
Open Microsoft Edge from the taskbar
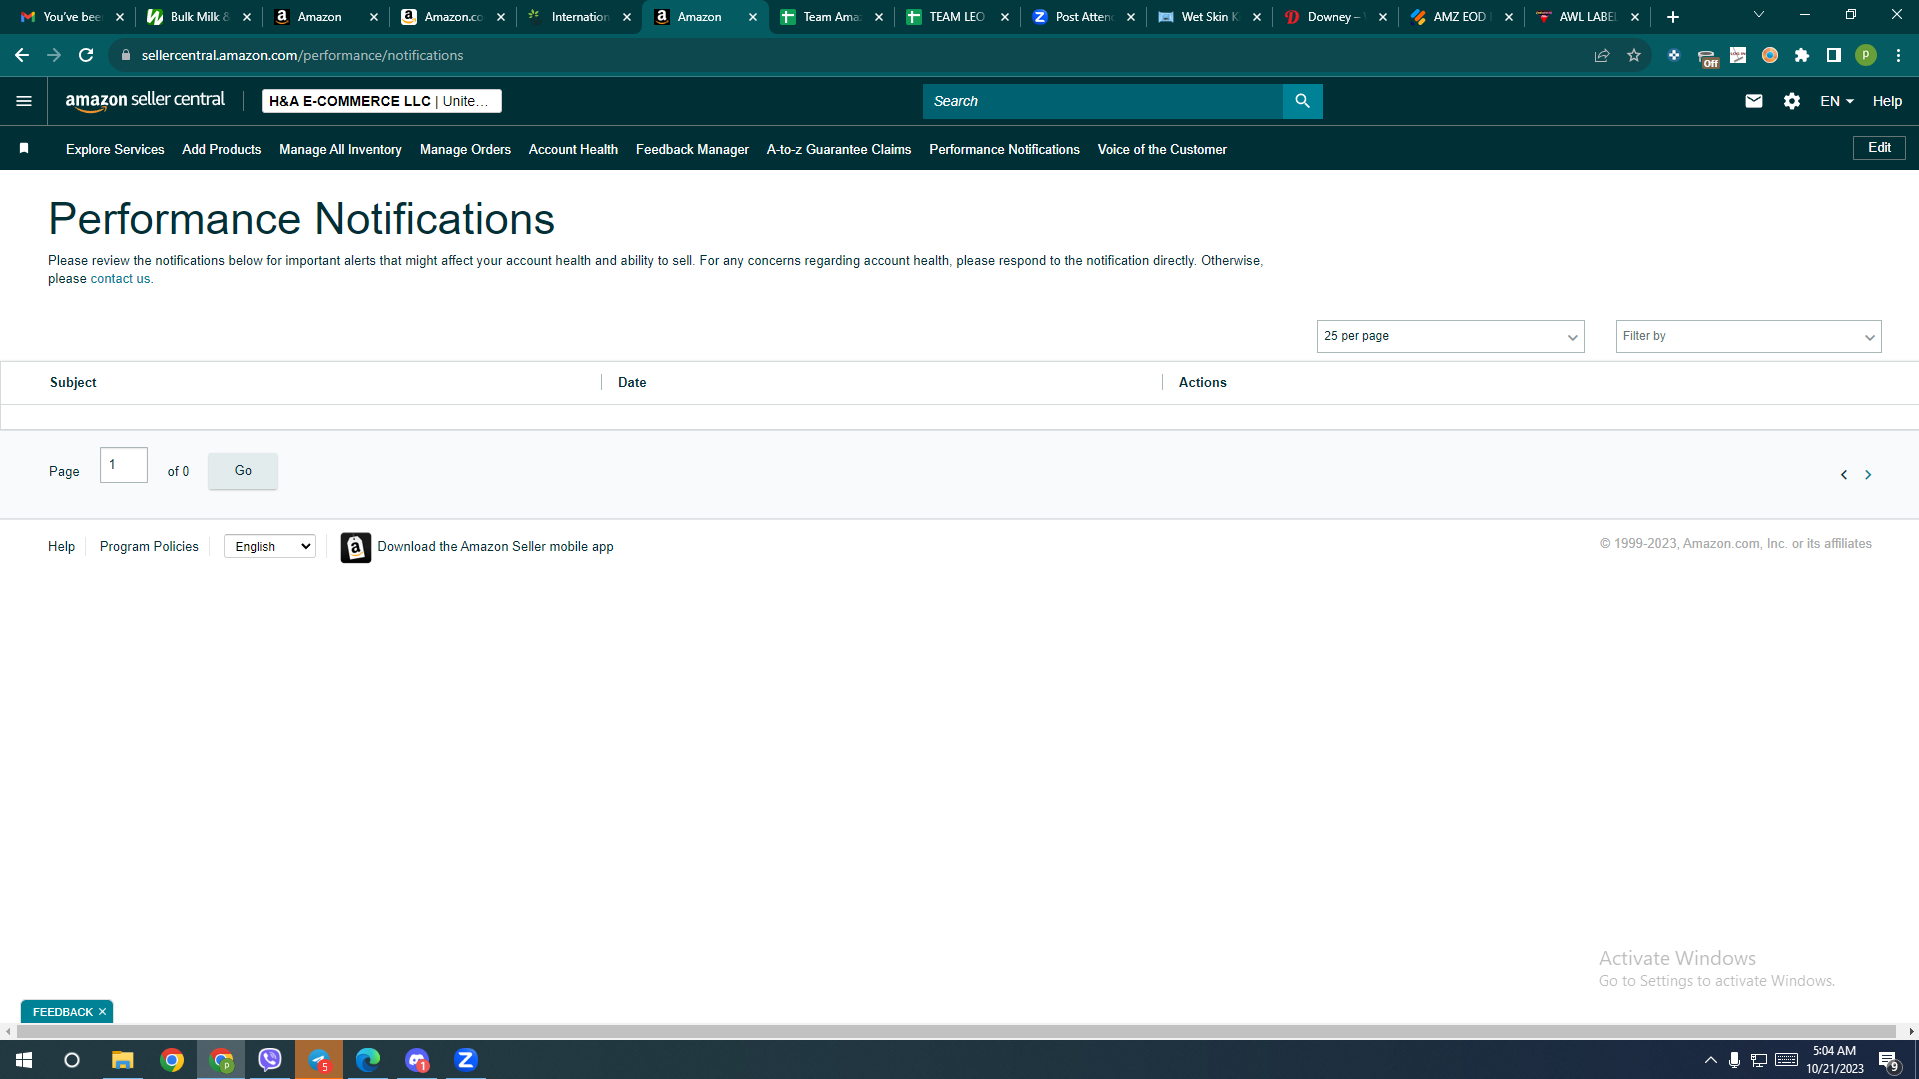click(x=368, y=1060)
